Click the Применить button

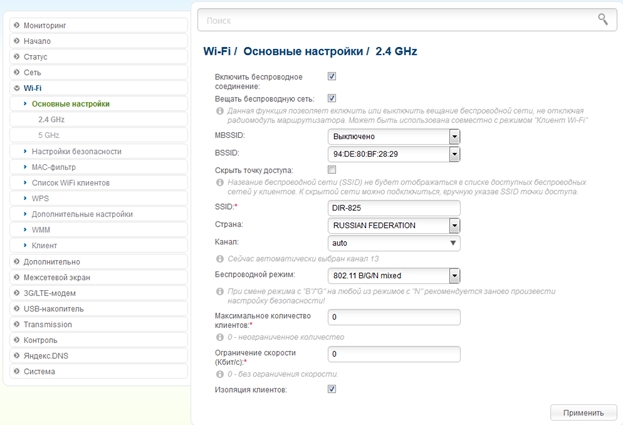(583, 412)
